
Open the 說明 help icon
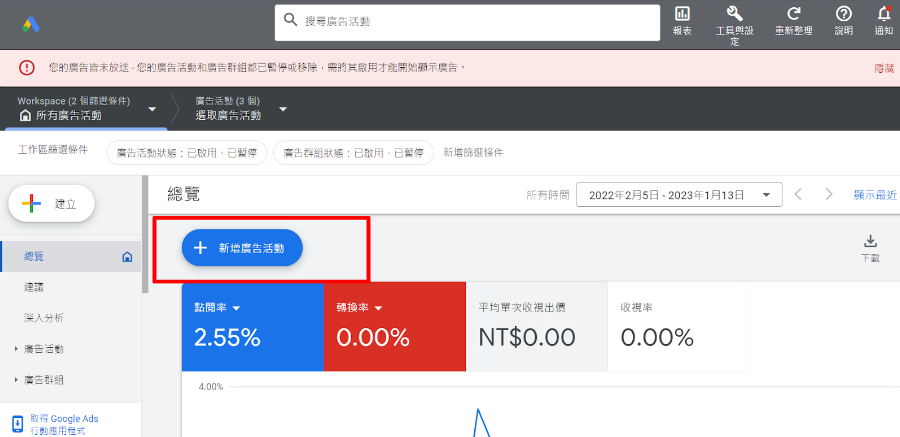pos(843,14)
